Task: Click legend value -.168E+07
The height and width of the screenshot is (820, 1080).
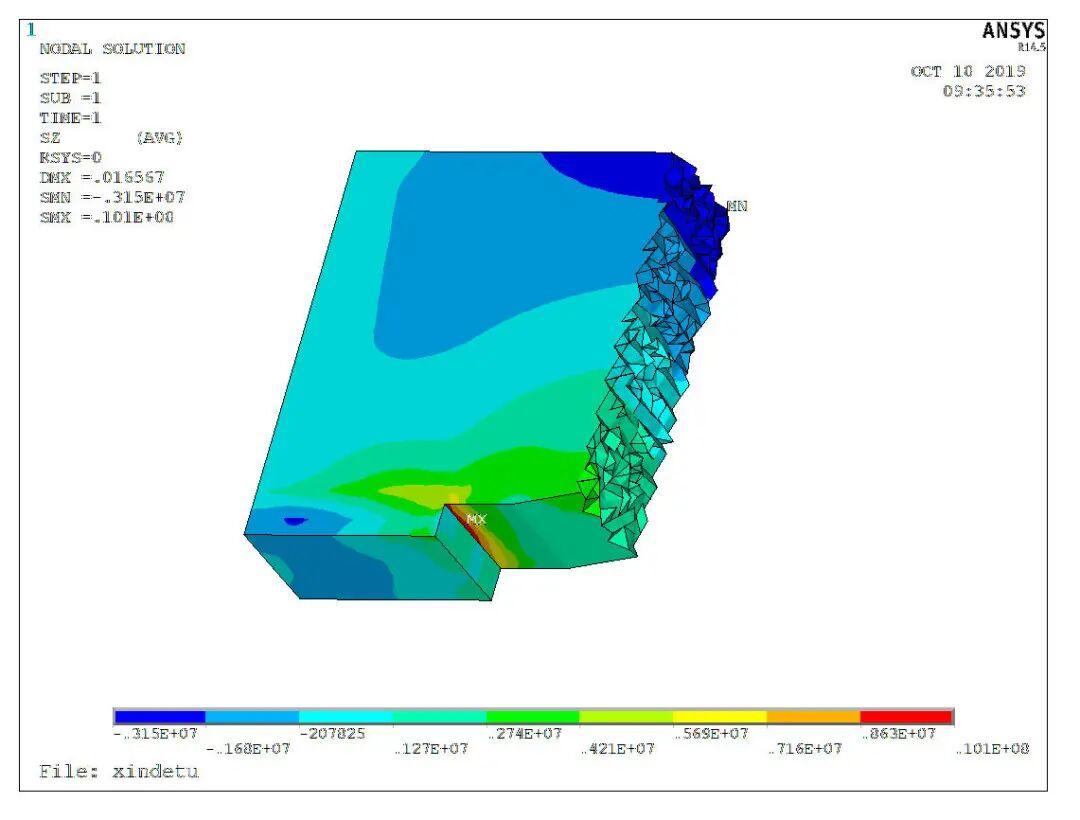Action: click(x=248, y=748)
